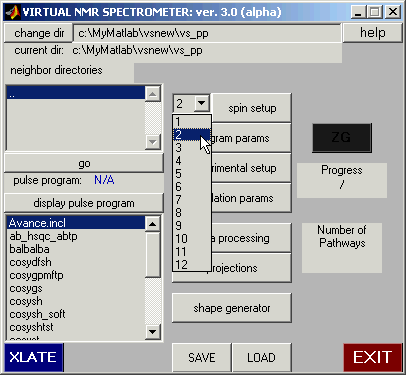Maximize the Virtual NMR Spectrometer window
This screenshot has width=406, height=375.
374,13
